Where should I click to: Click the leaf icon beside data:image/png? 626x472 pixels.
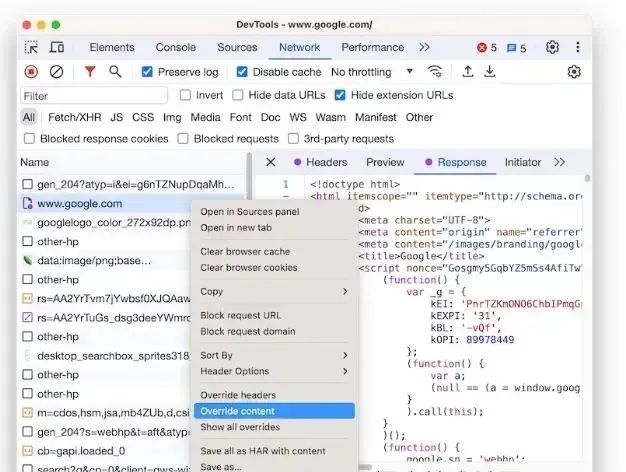click(x=28, y=261)
